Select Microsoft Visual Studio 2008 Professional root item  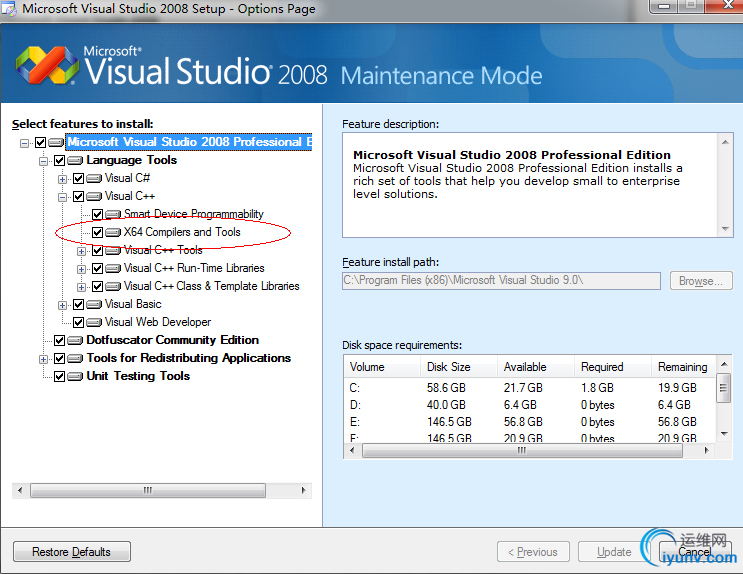[189, 142]
